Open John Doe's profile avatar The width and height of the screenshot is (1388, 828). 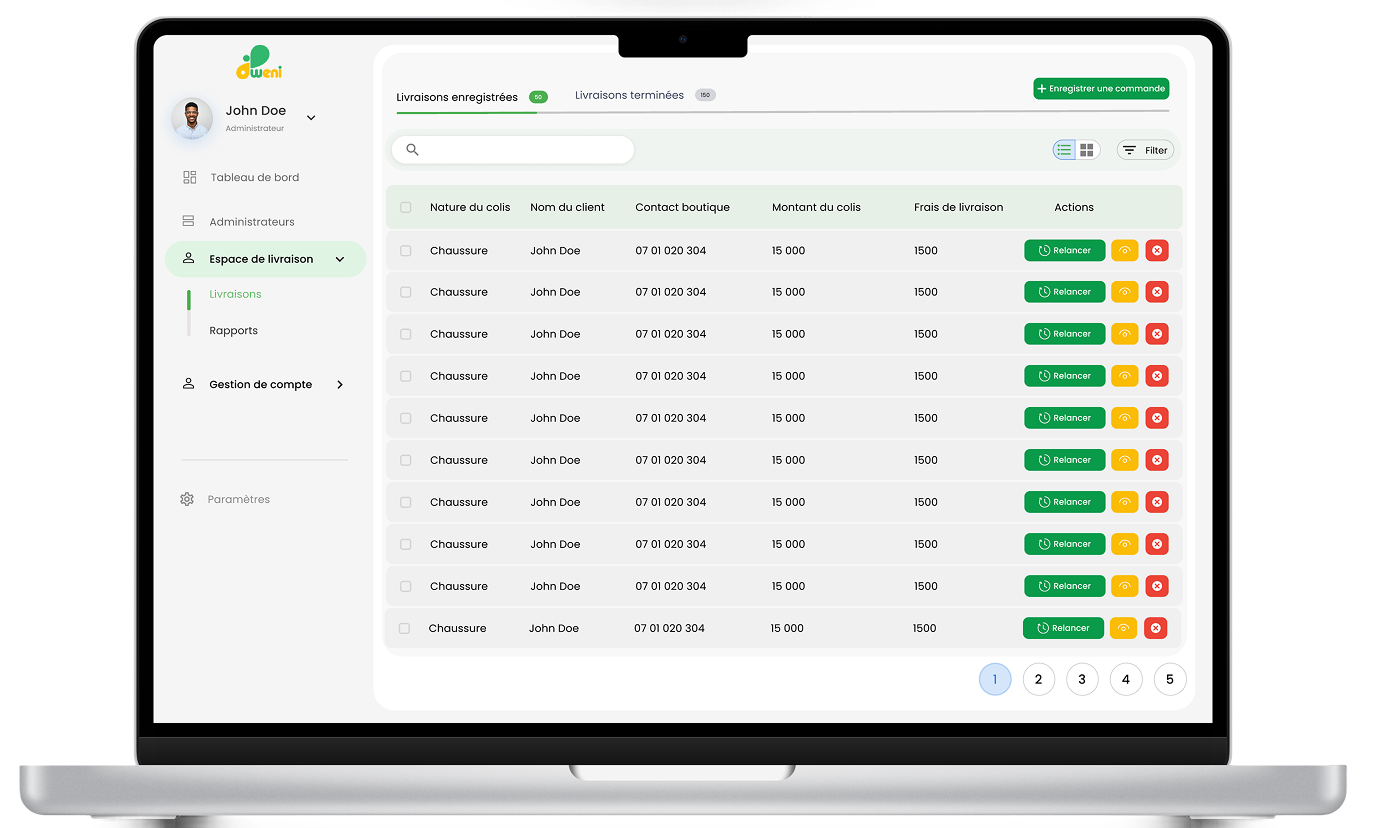click(192, 118)
